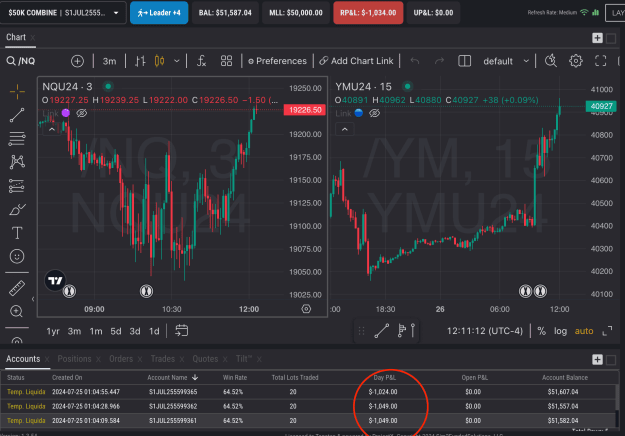Screen dimensions: 625x436
Task: Open the forecasting and measurement tools
Action: coord(17,185)
